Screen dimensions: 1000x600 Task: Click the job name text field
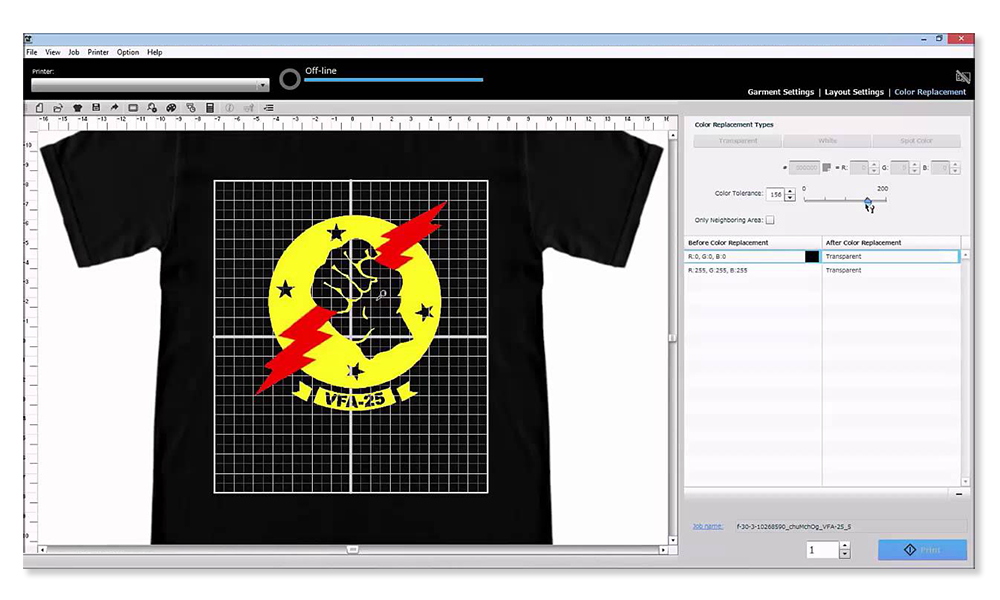[850, 527]
